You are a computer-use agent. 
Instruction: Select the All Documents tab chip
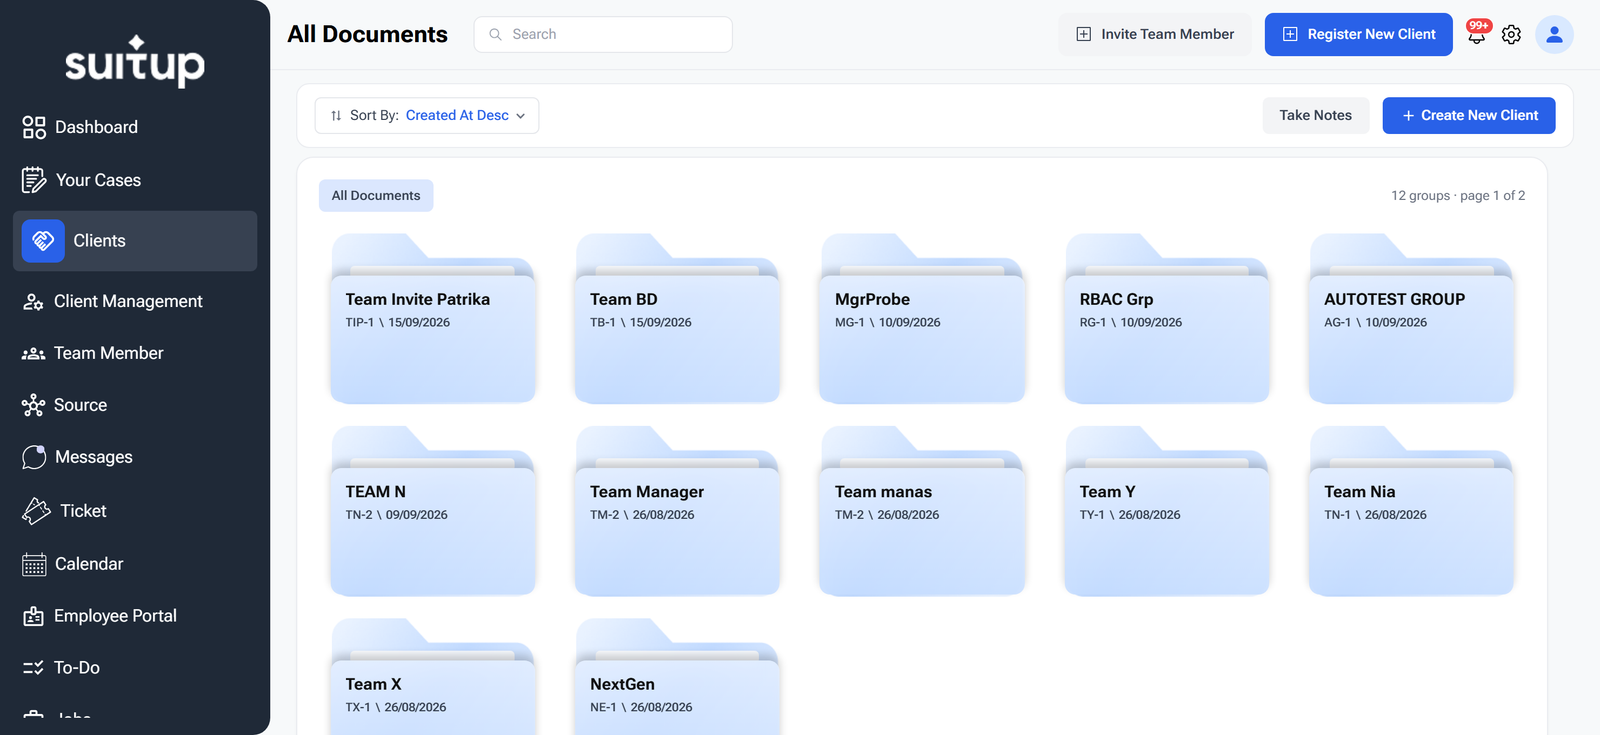click(x=376, y=195)
